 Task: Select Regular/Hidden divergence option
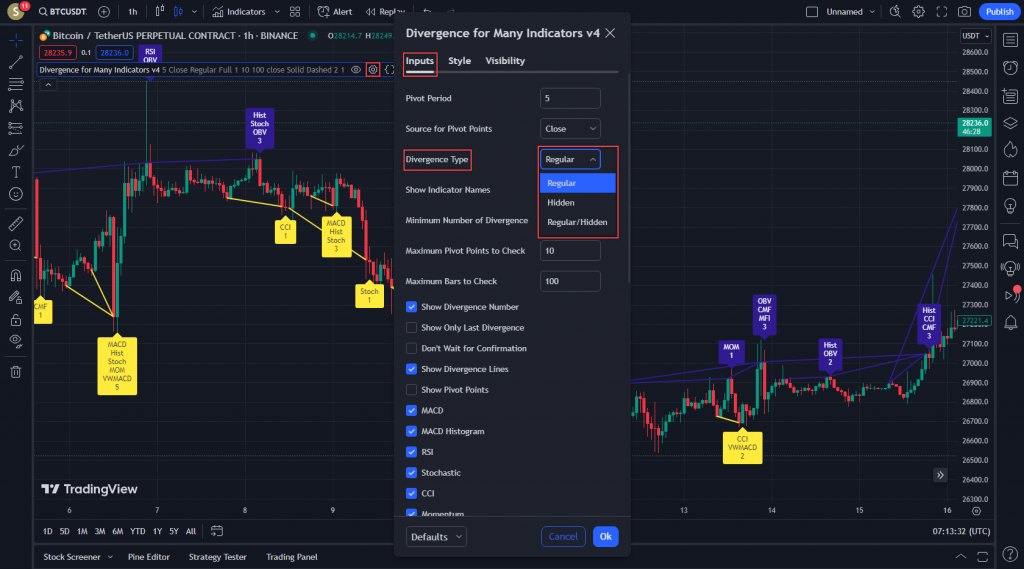(577, 222)
